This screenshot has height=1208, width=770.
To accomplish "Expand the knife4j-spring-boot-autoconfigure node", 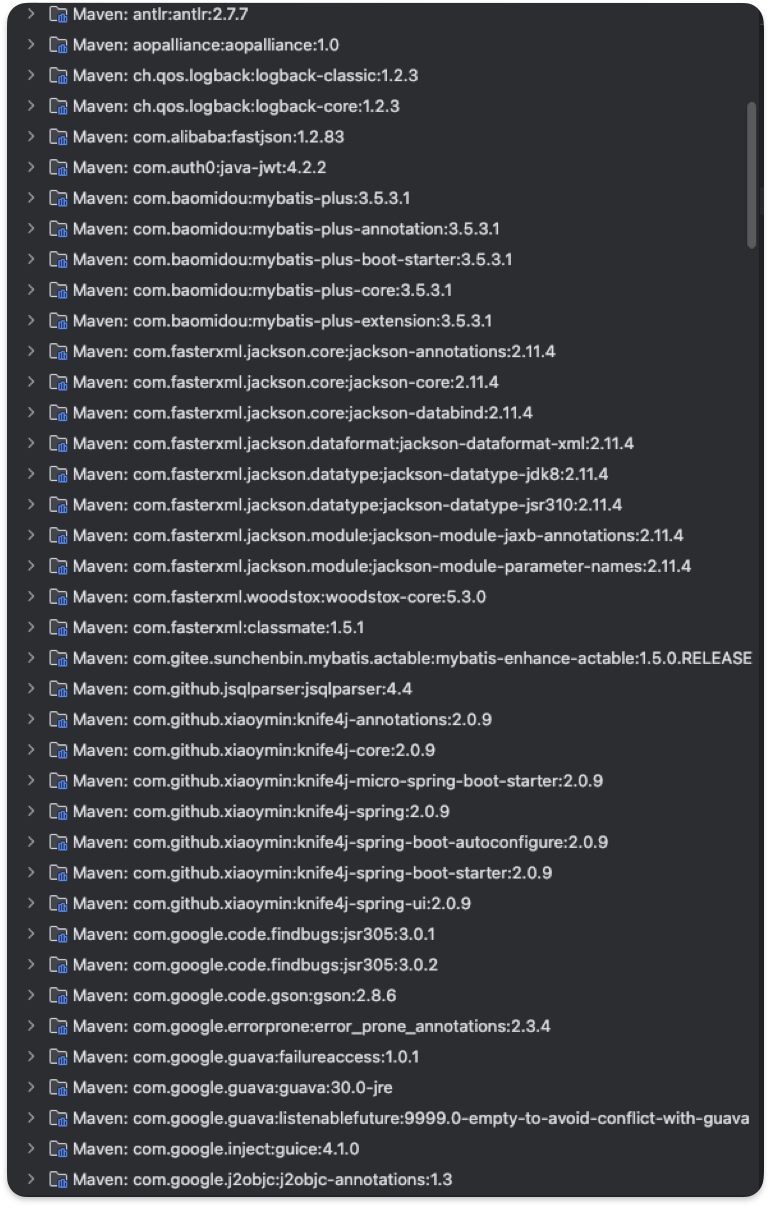I will (31, 842).
